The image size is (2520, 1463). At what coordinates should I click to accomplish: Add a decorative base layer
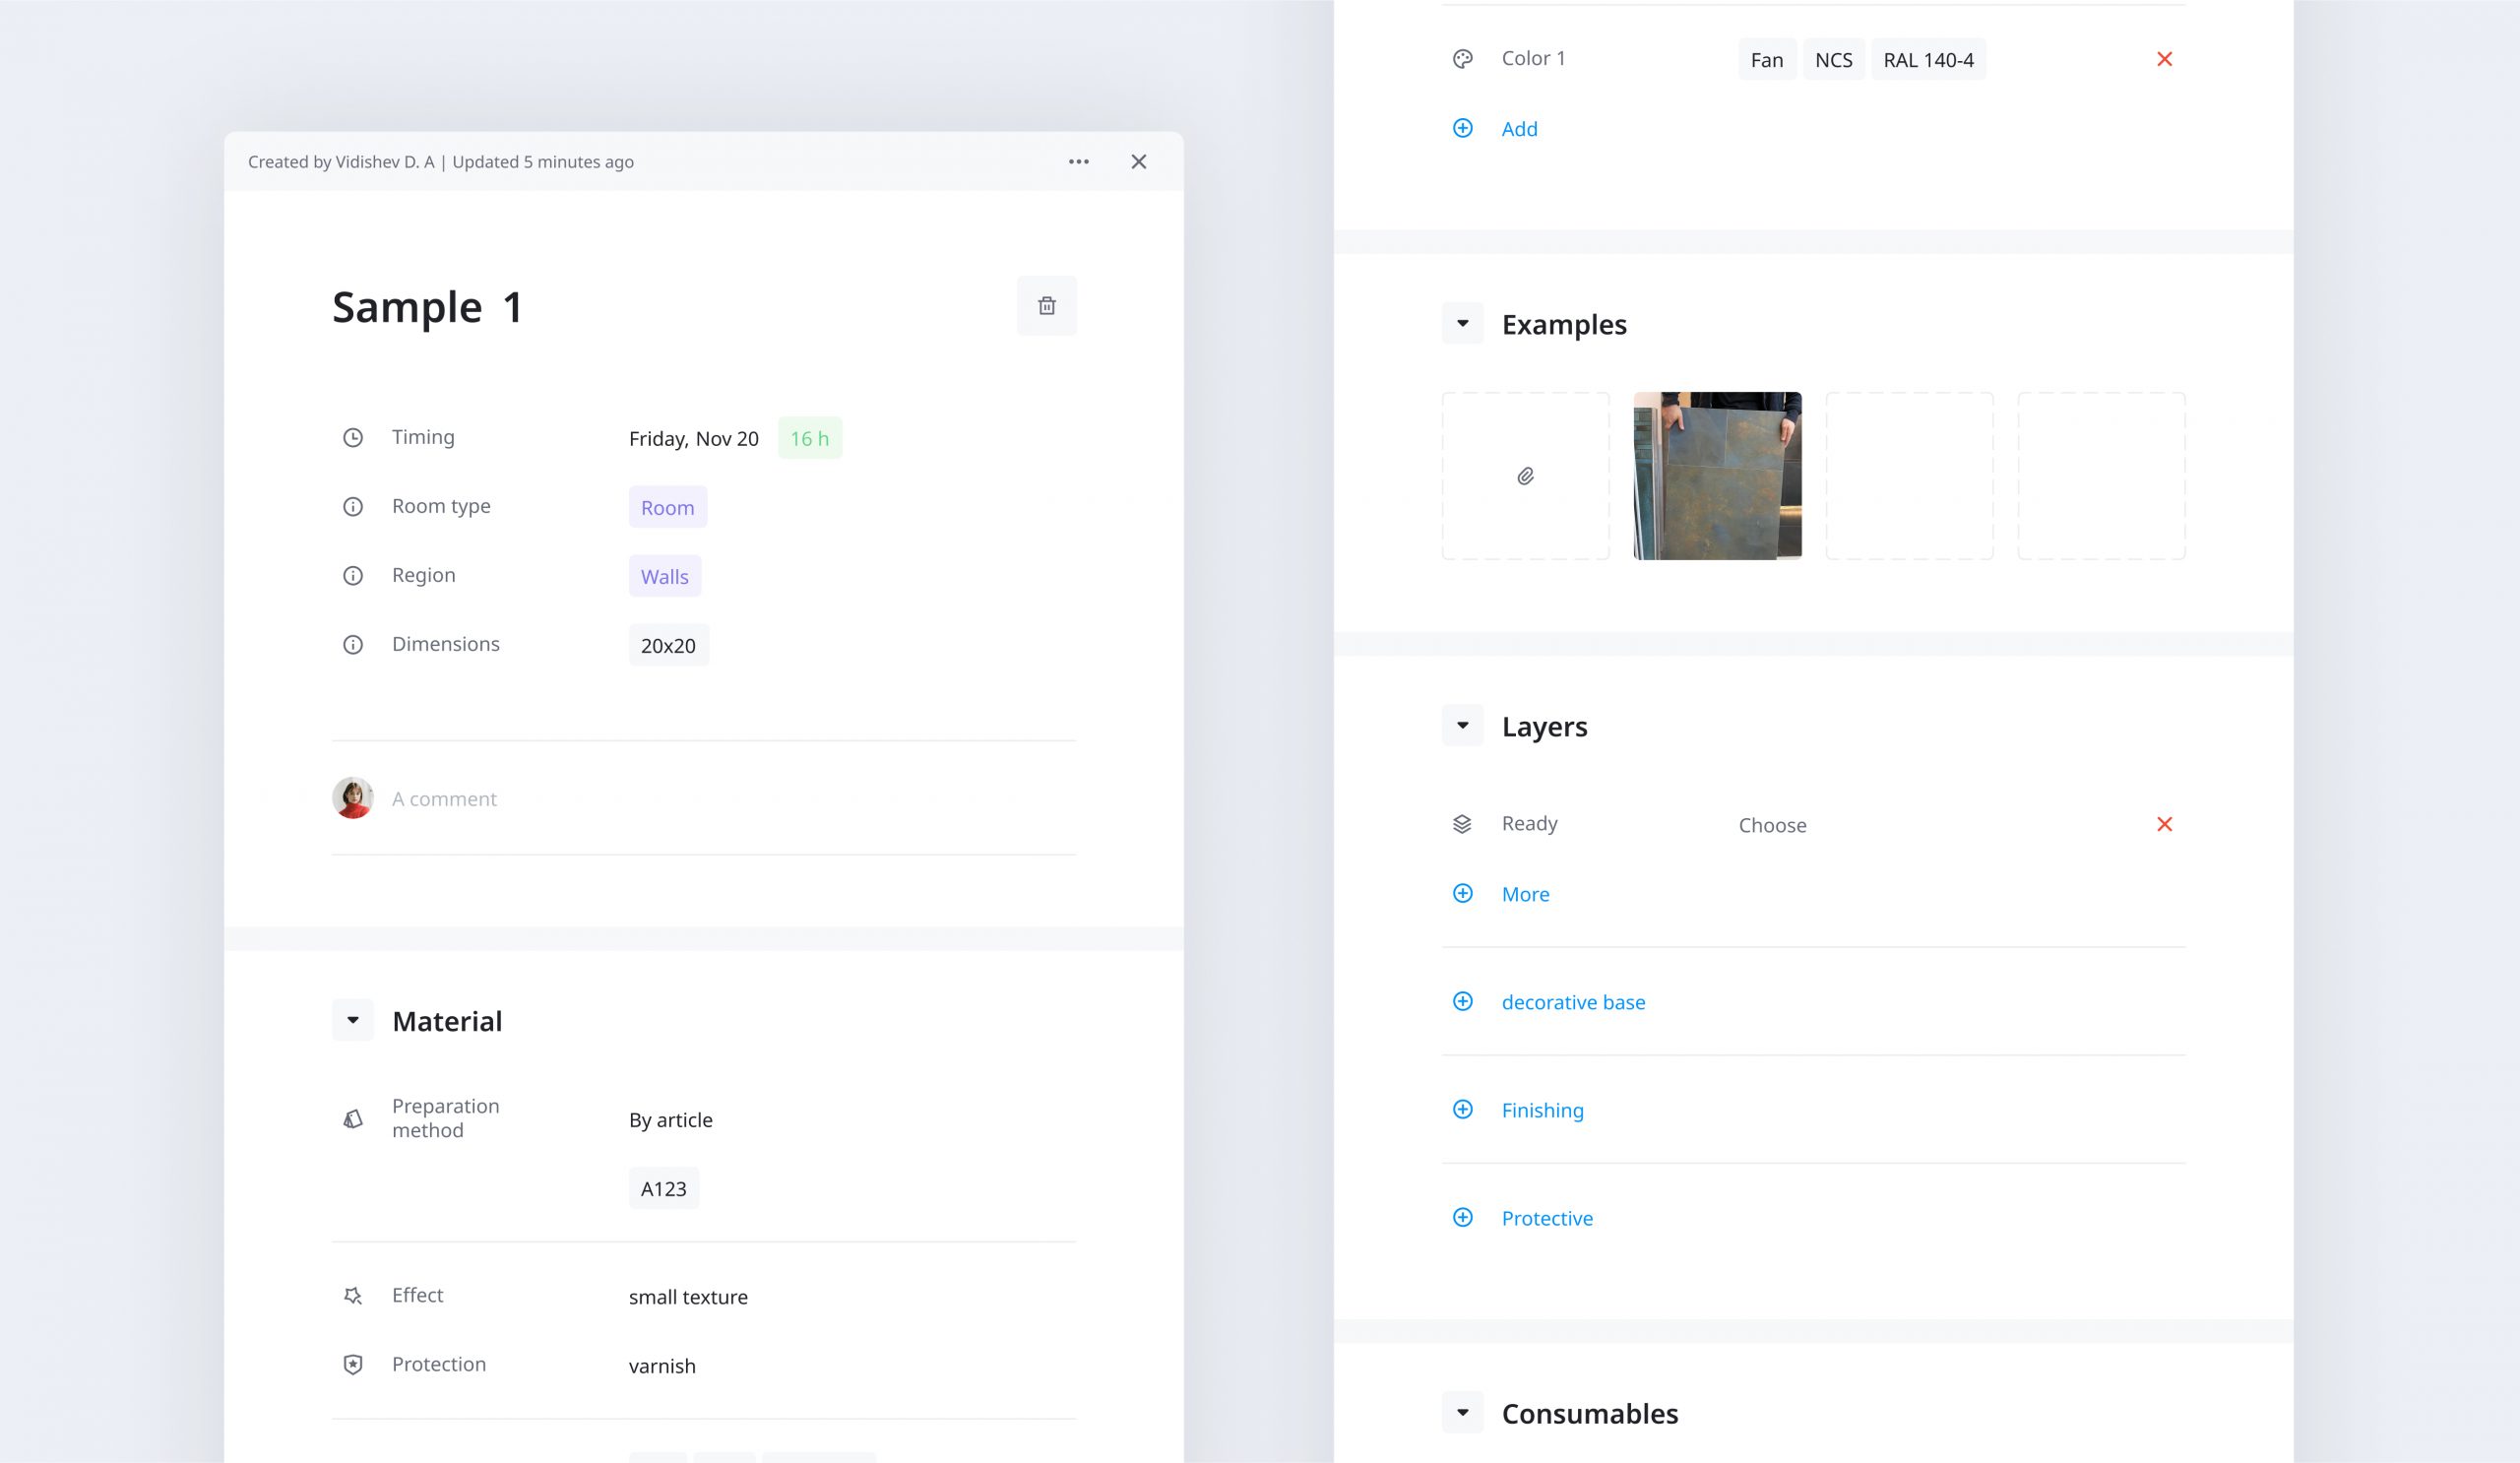pos(1572,1002)
